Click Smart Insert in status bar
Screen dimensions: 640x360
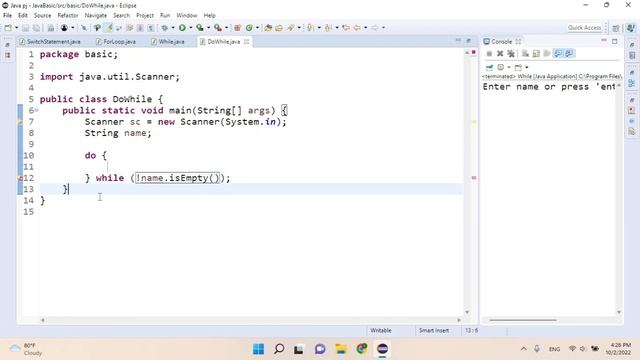click(x=433, y=331)
